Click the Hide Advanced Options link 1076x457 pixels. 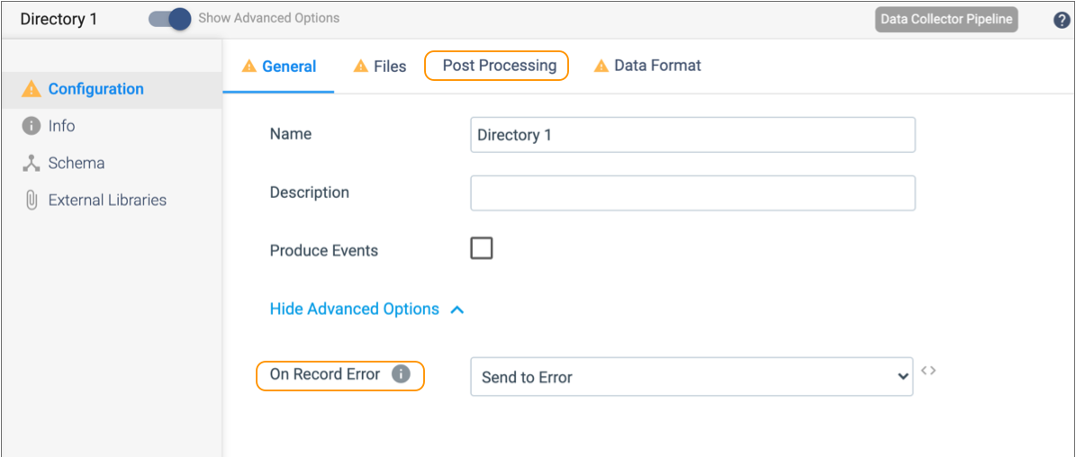(x=354, y=309)
